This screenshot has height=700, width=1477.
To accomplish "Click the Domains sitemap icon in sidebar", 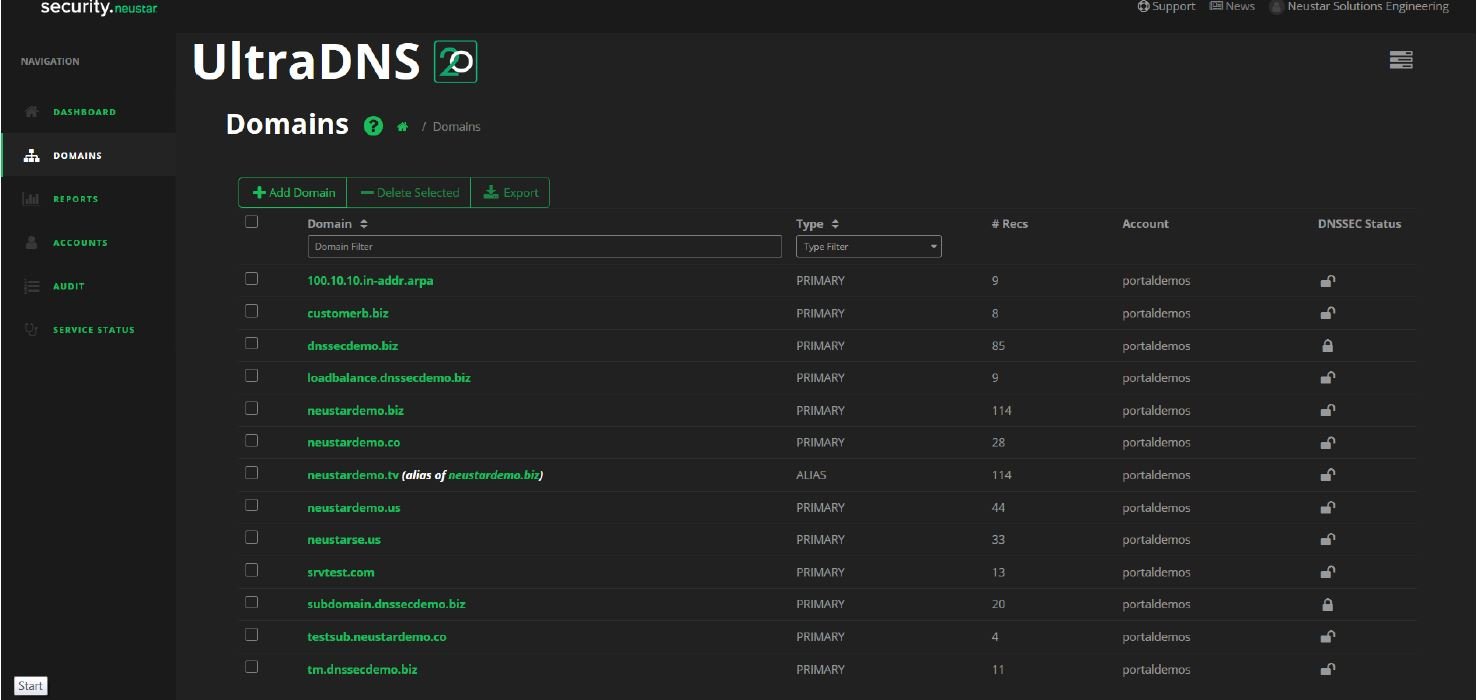I will pos(31,156).
